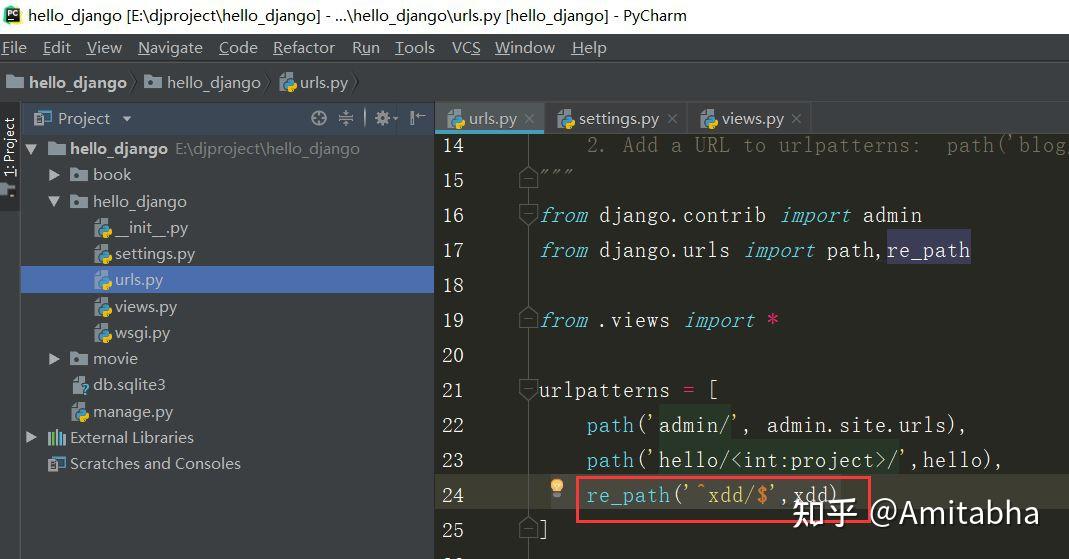Open the Tools menu
The height and width of the screenshot is (559, 1069).
[415, 48]
